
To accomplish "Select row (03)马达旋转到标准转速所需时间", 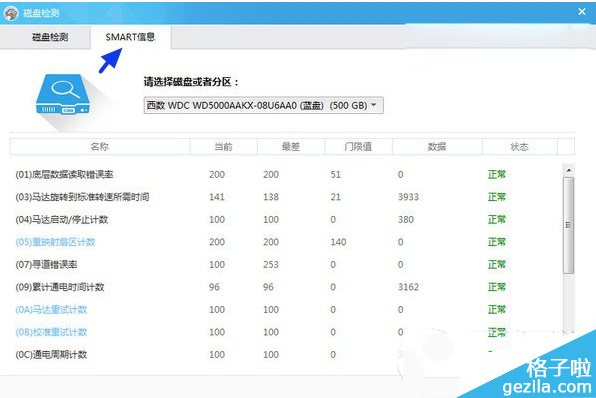I will click(287, 197).
